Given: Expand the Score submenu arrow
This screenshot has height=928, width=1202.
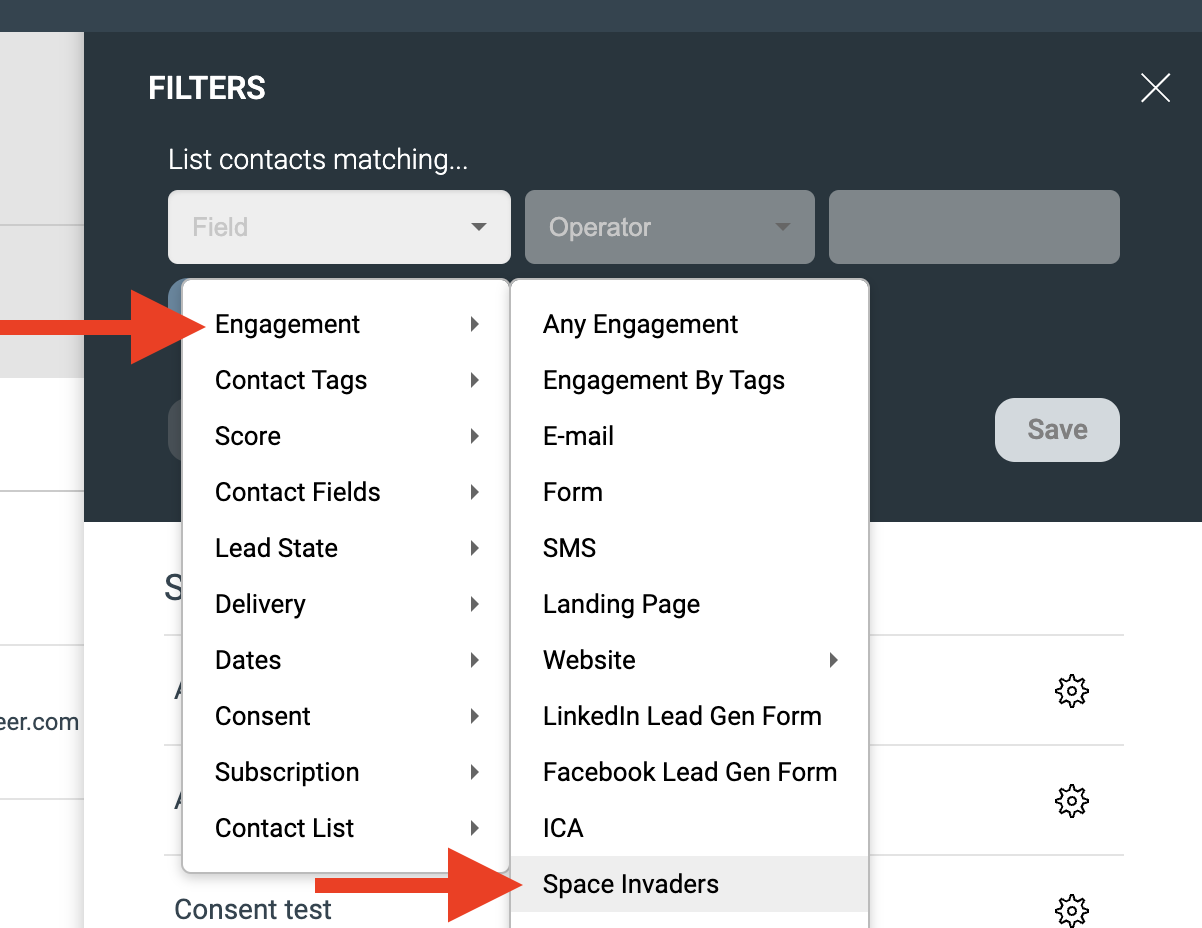Looking at the screenshot, I should point(475,436).
